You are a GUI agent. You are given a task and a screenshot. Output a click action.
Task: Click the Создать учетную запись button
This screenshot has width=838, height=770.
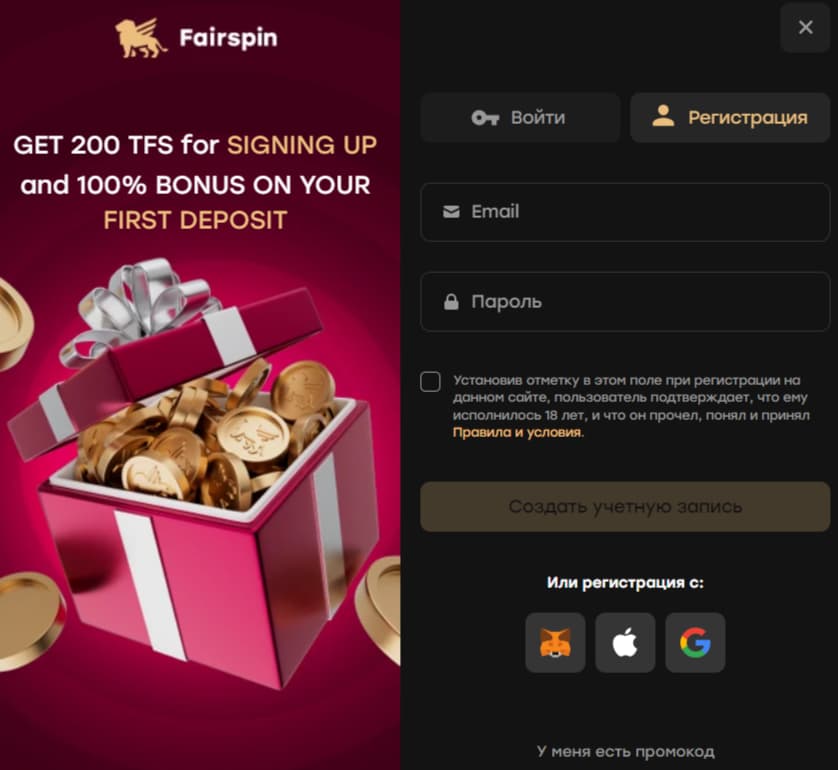click(625, 507)
